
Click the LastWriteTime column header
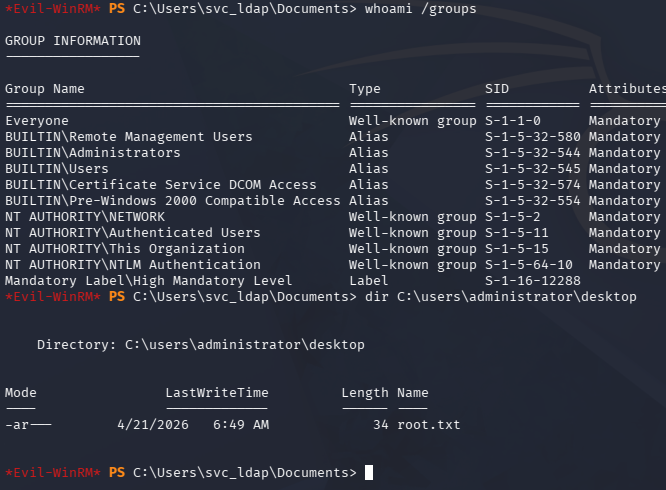[217, 393]
